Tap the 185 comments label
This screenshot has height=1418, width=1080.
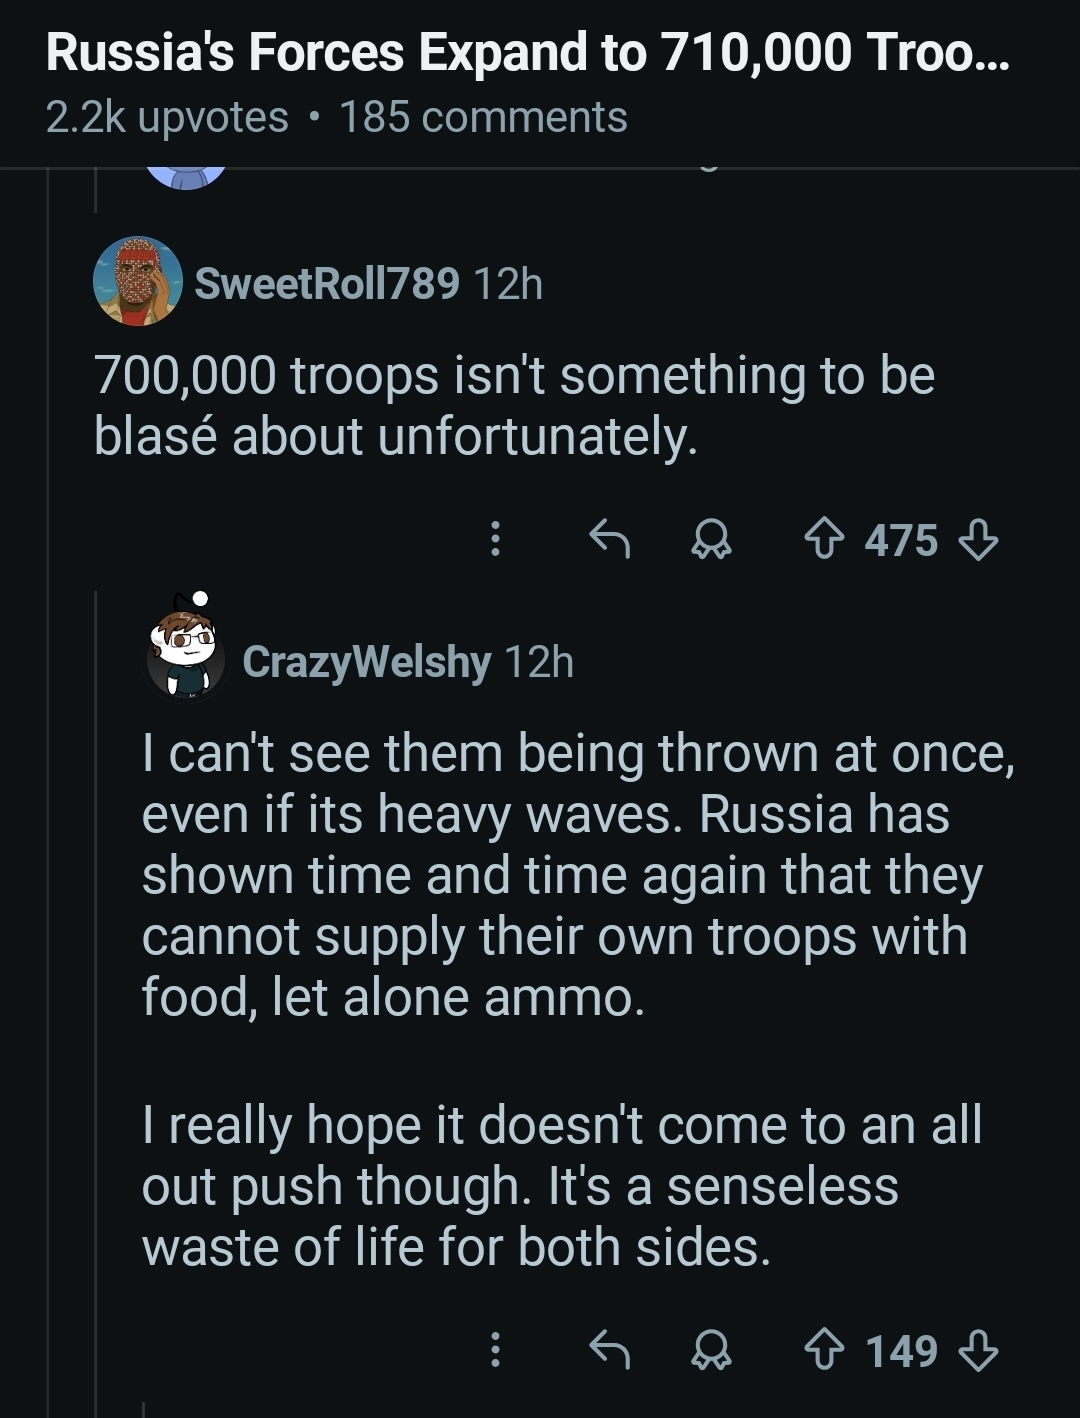(x=484, y=117)
